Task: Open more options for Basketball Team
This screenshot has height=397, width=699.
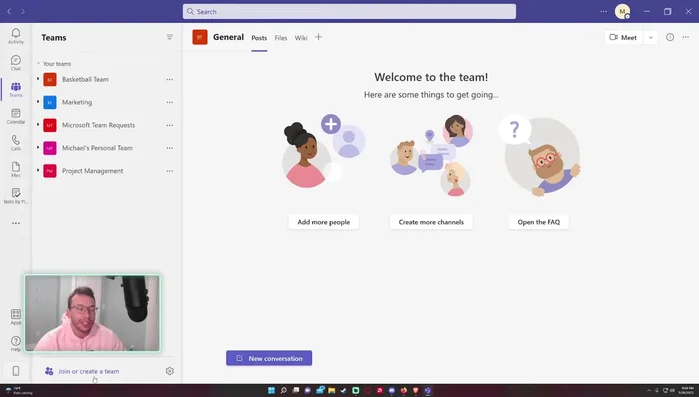Action: [x=169, y=79]
